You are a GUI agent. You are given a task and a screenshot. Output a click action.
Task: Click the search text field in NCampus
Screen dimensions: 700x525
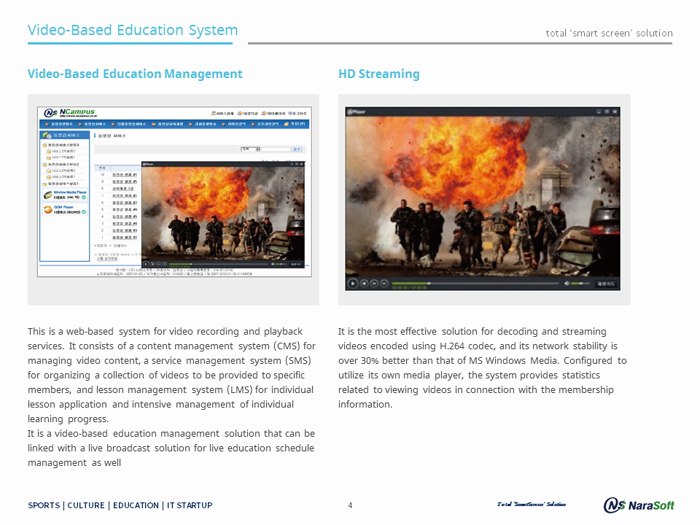(275, 149)
